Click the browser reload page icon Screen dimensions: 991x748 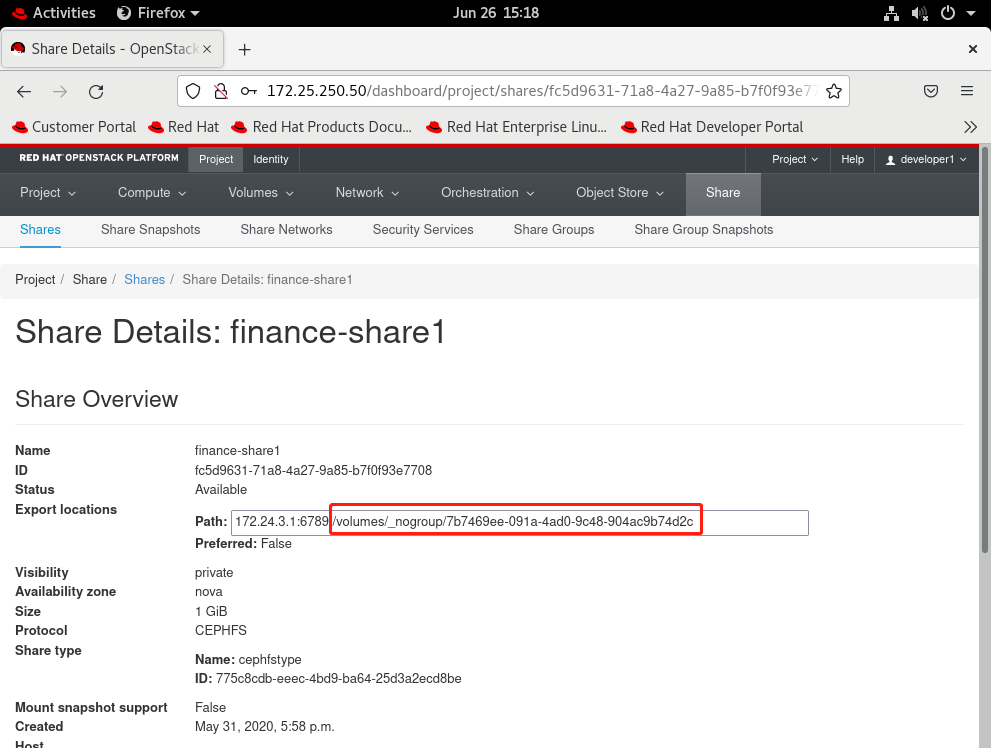pyautogui.click(x=96, y=91)
